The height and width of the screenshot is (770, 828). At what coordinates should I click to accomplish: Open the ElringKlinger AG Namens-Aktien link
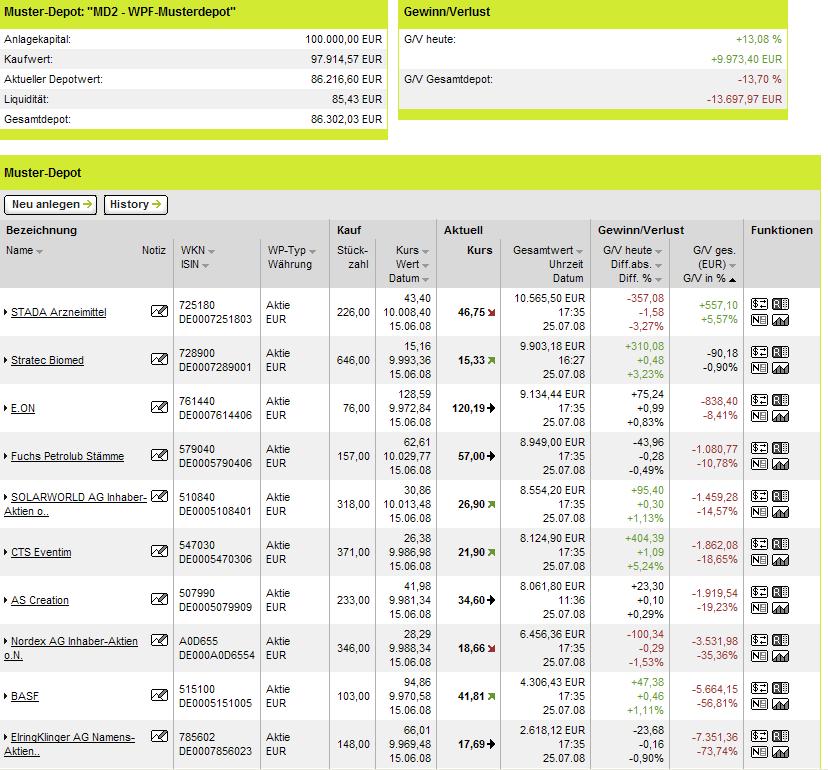[70, 744]
